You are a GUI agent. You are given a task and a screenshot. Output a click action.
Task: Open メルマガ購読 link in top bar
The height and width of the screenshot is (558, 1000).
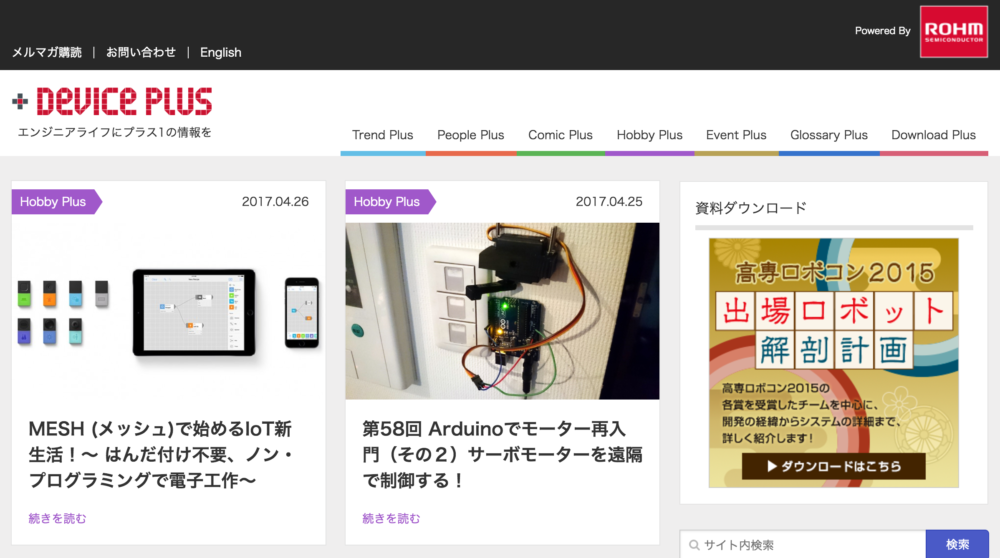tap(47, 52)
